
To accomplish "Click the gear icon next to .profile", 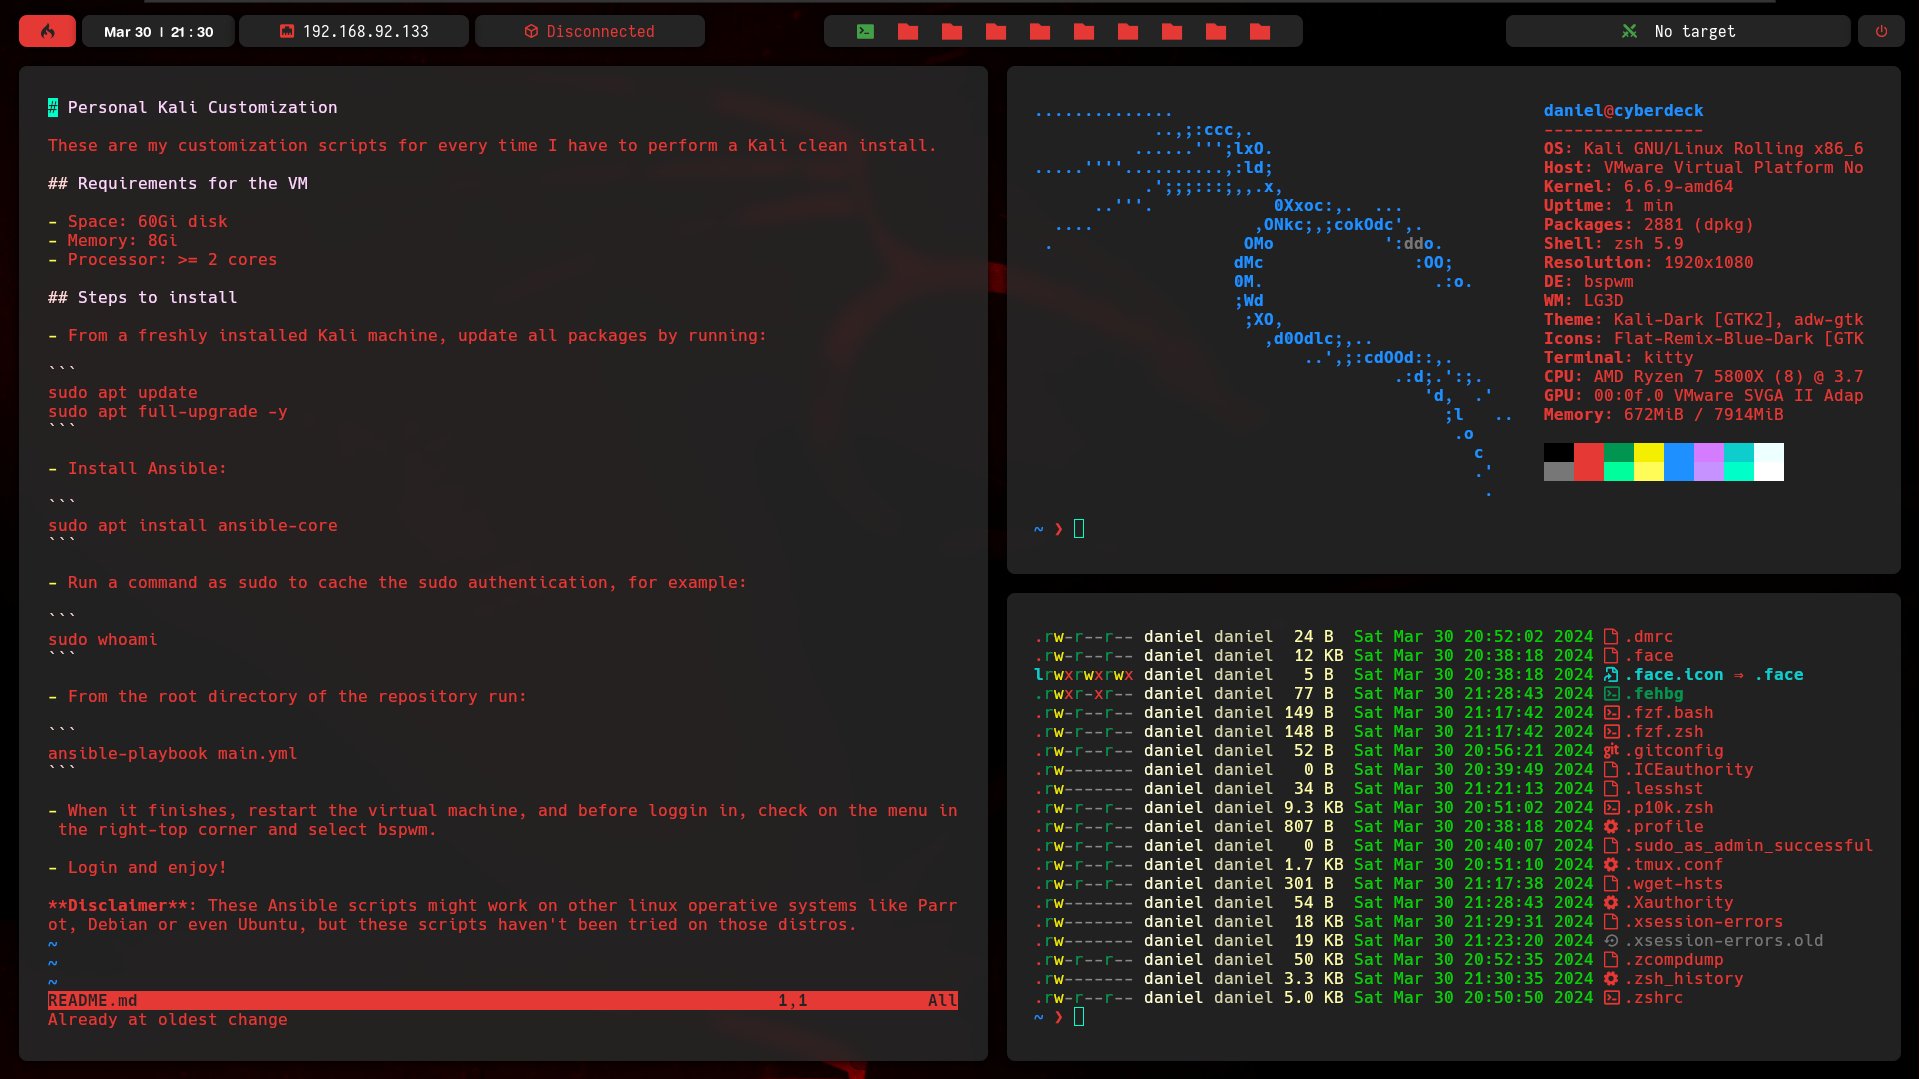I will [x=1611, y=826].
